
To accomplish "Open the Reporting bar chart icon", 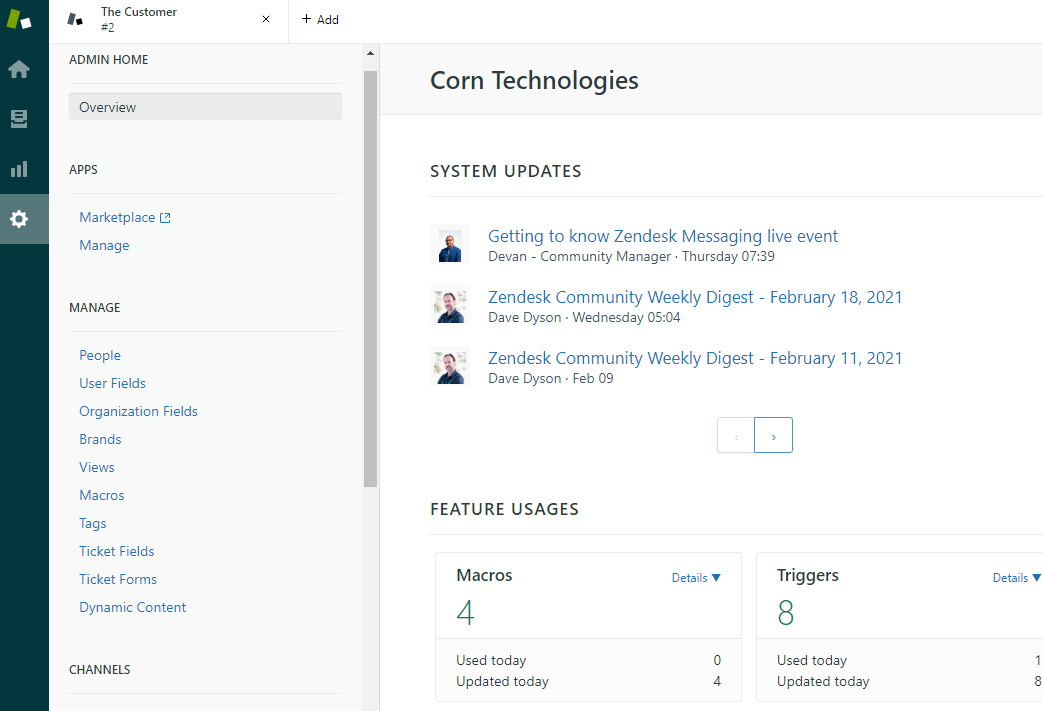I will pos(19,169).
